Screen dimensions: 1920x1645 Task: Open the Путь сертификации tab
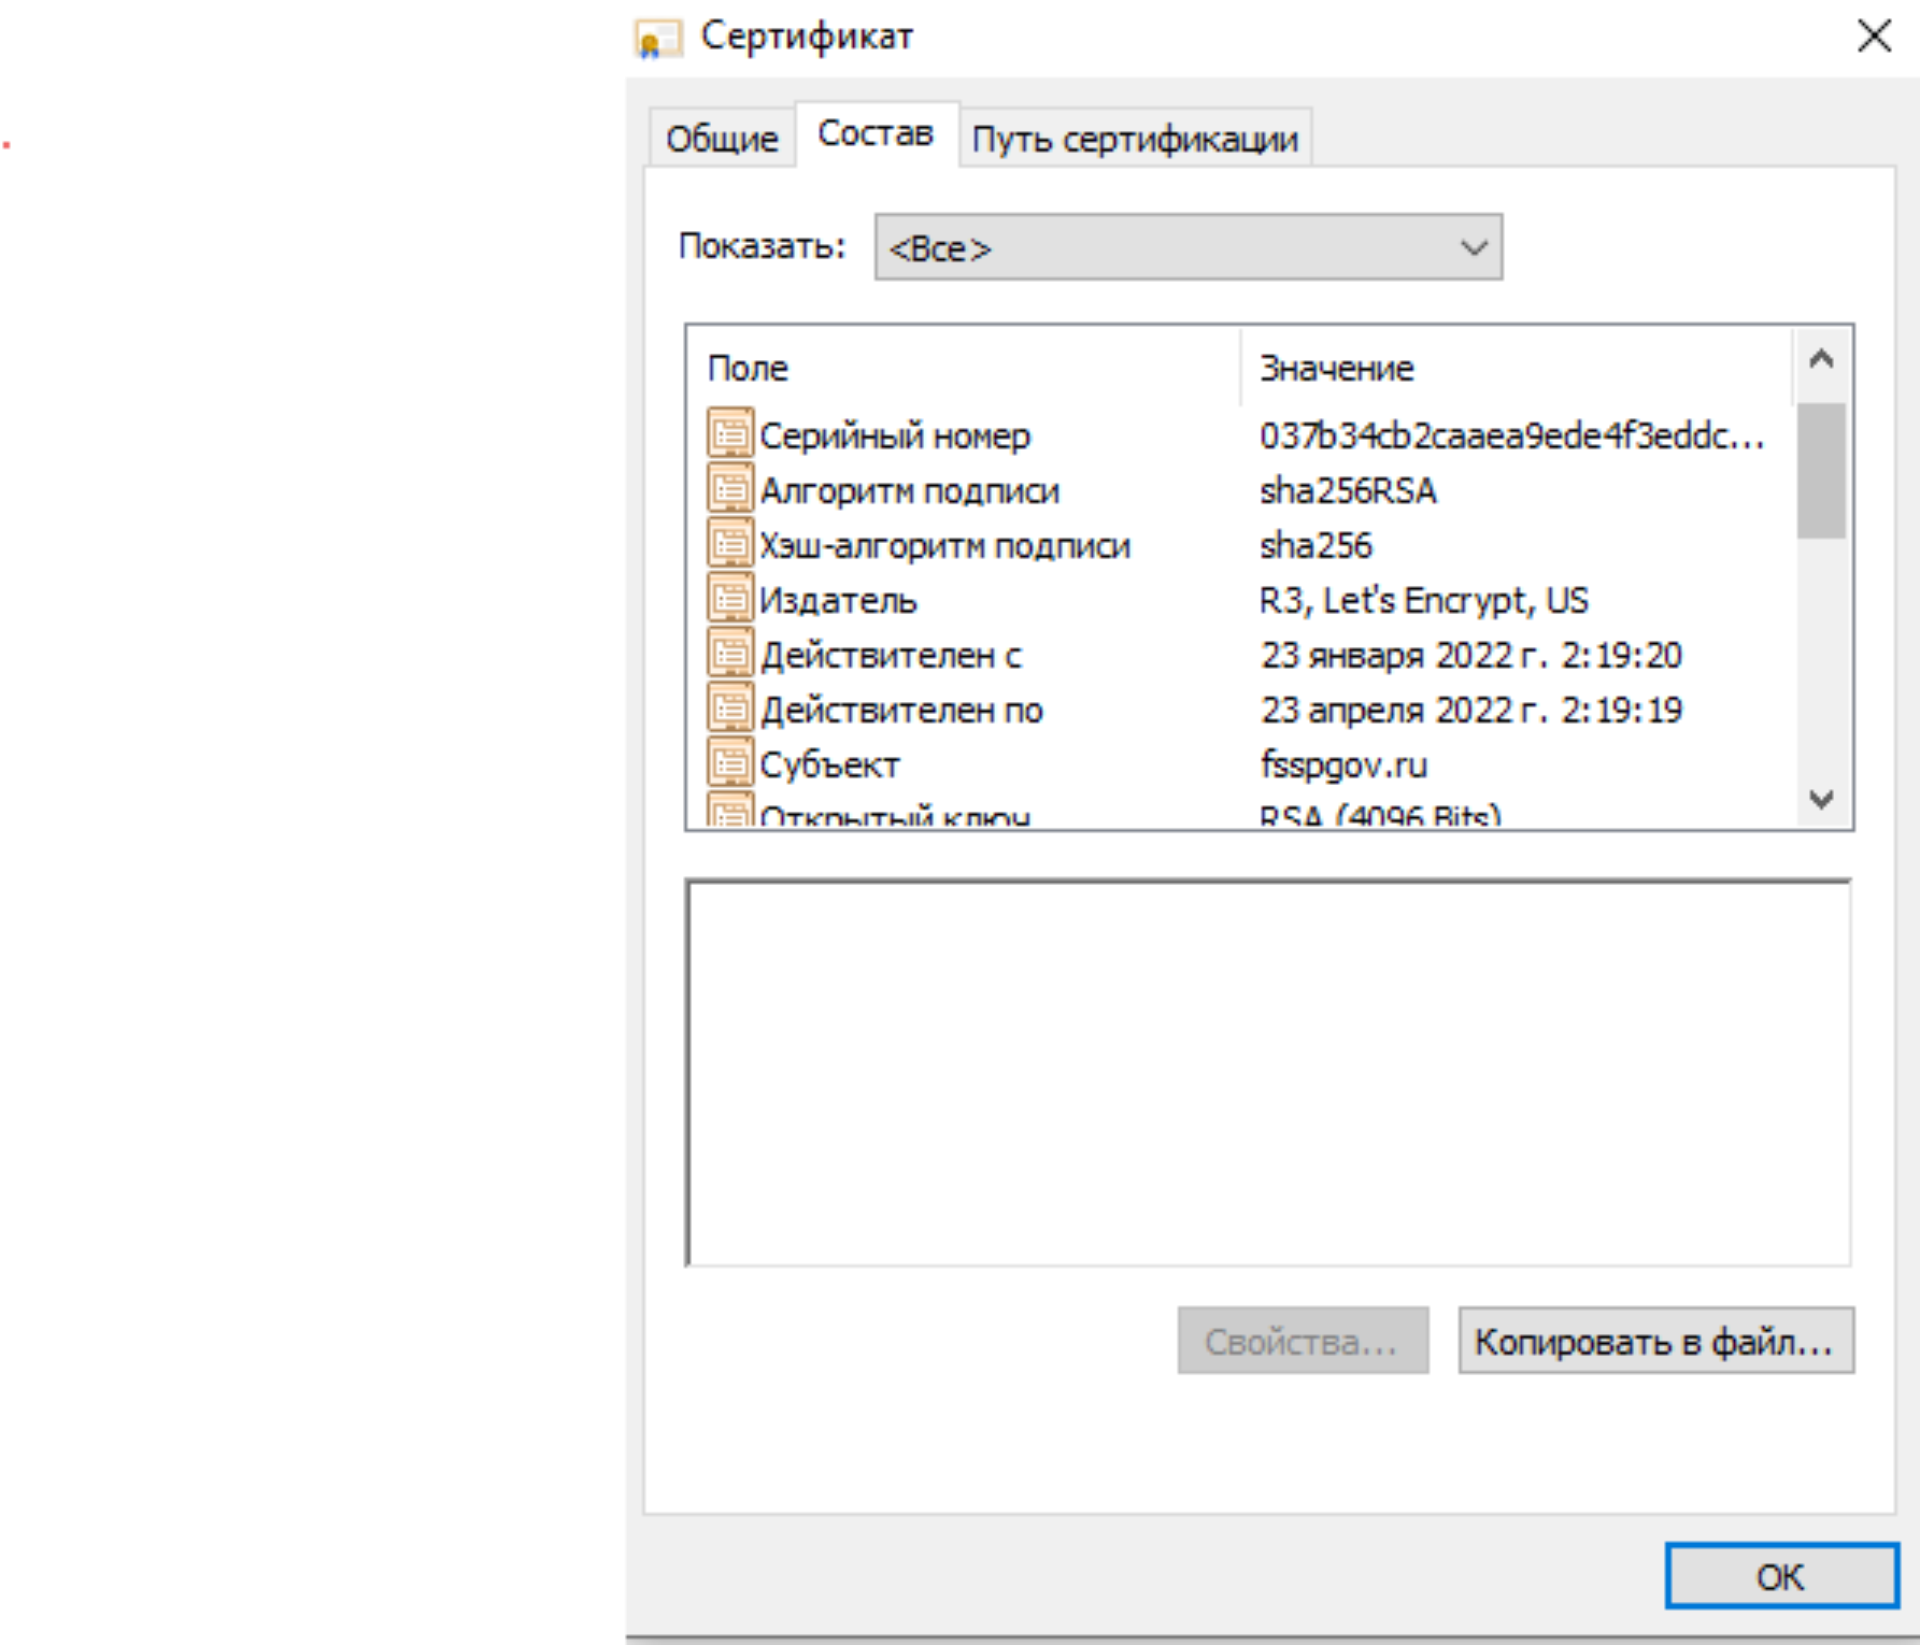pyautogui.click(x=1134, y=138)
